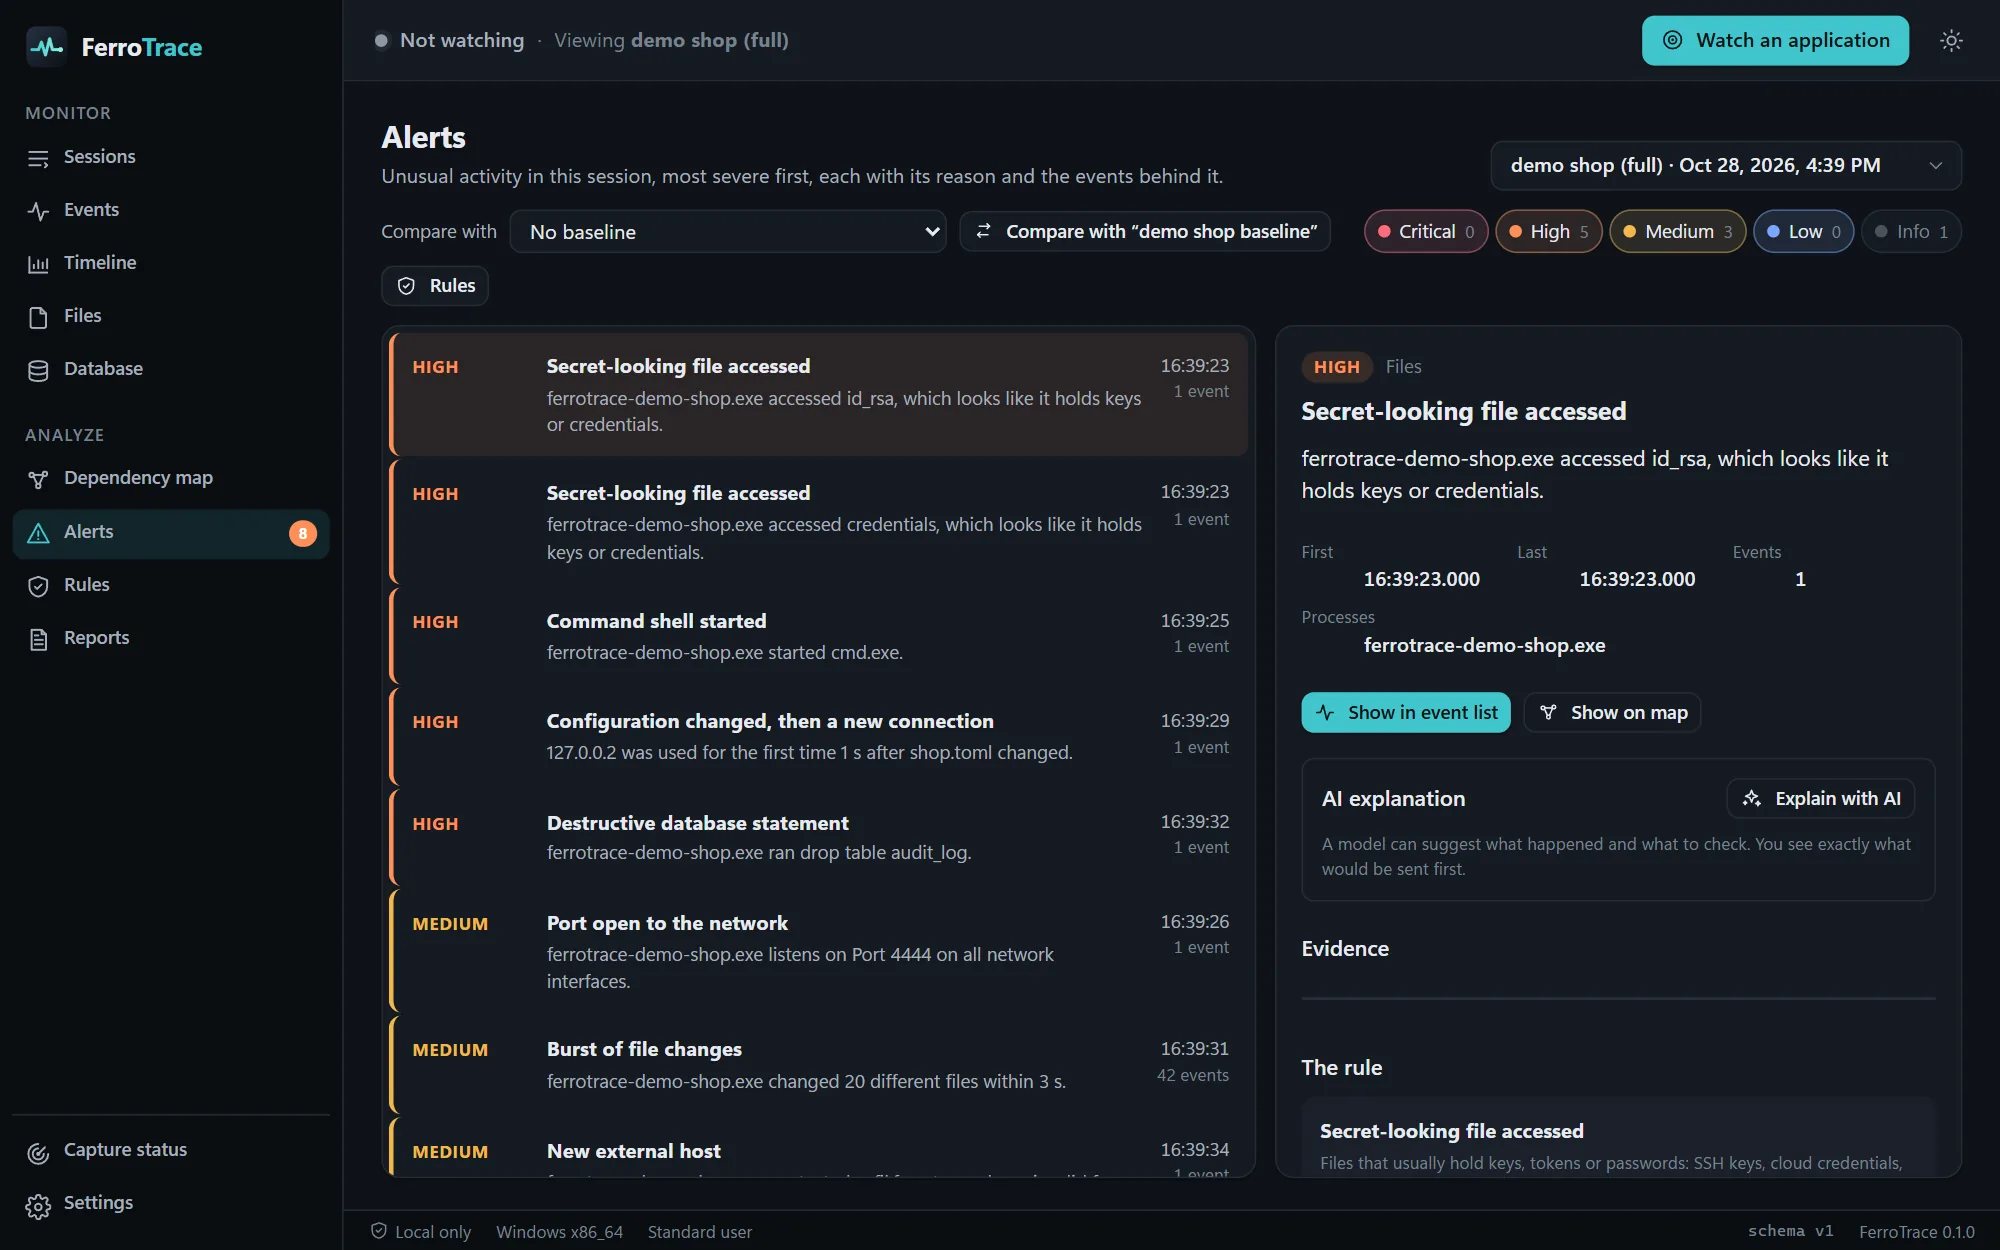Toggle the light theme sun icon
This screenshot has height=1250, width=2000.
point(1951,41)
